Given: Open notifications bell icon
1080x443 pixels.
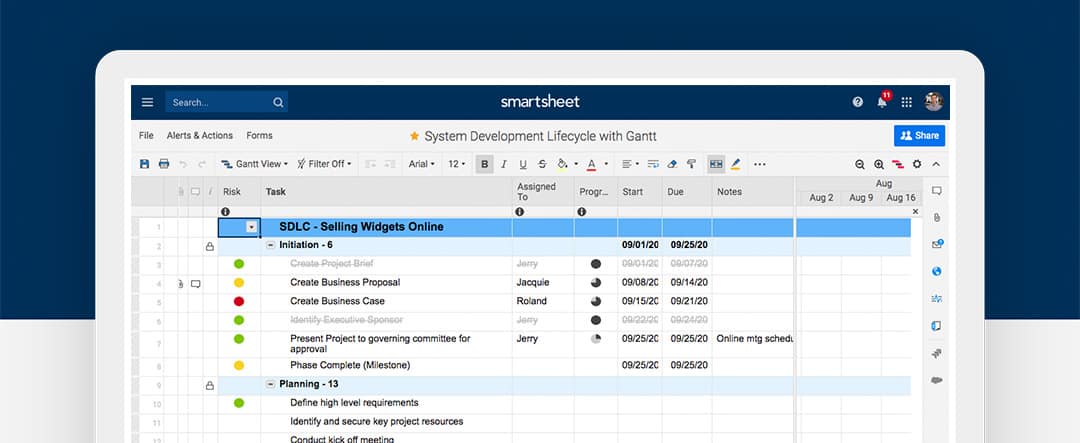Looking at the screenshot, I should [x=882, y=102].
